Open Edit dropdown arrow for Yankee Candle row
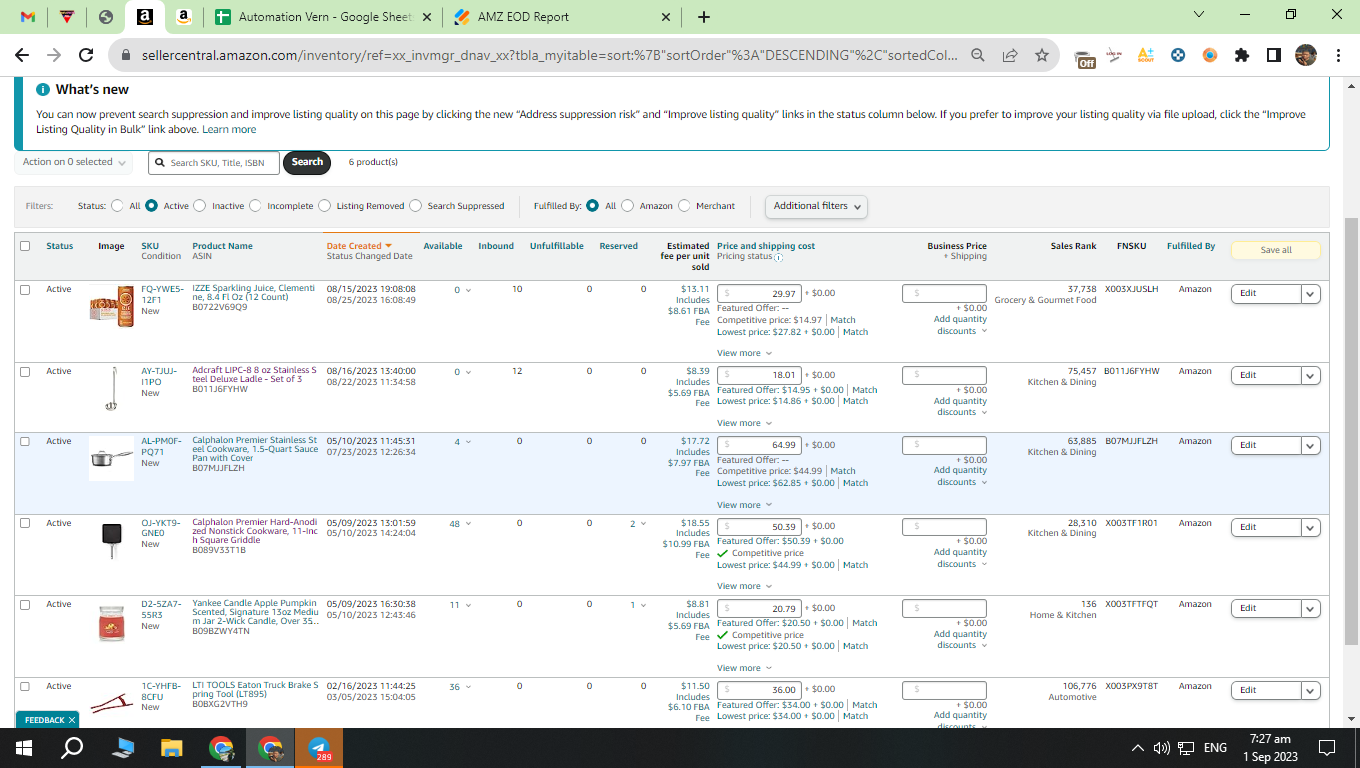Screen dimensions: 1360x768 (1311, 609)
